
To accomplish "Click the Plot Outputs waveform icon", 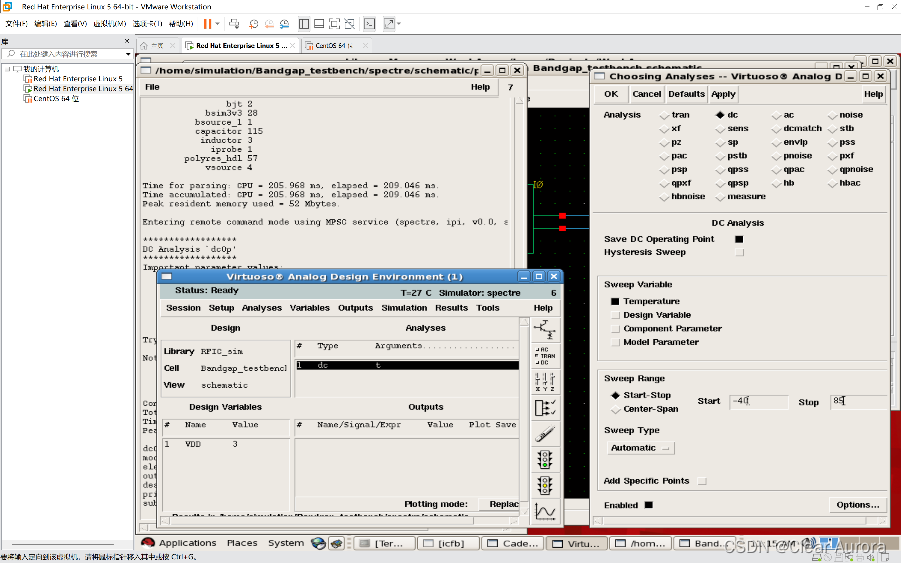I will click(x=544, y=511).
